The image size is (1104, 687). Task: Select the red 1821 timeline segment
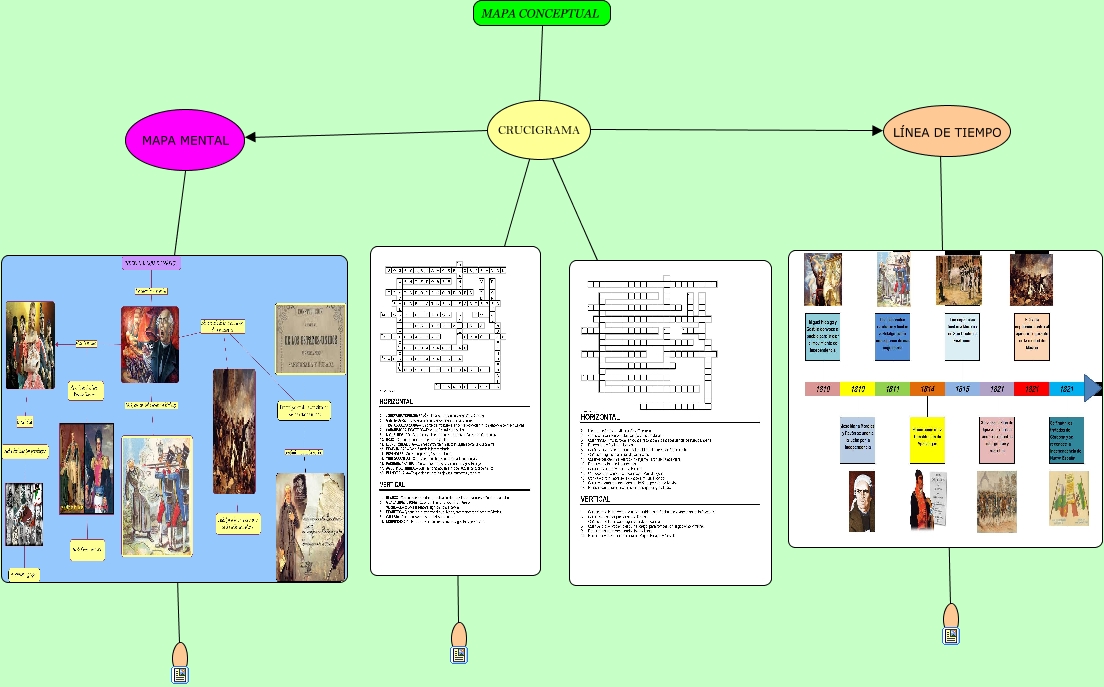coord(1032,389)
